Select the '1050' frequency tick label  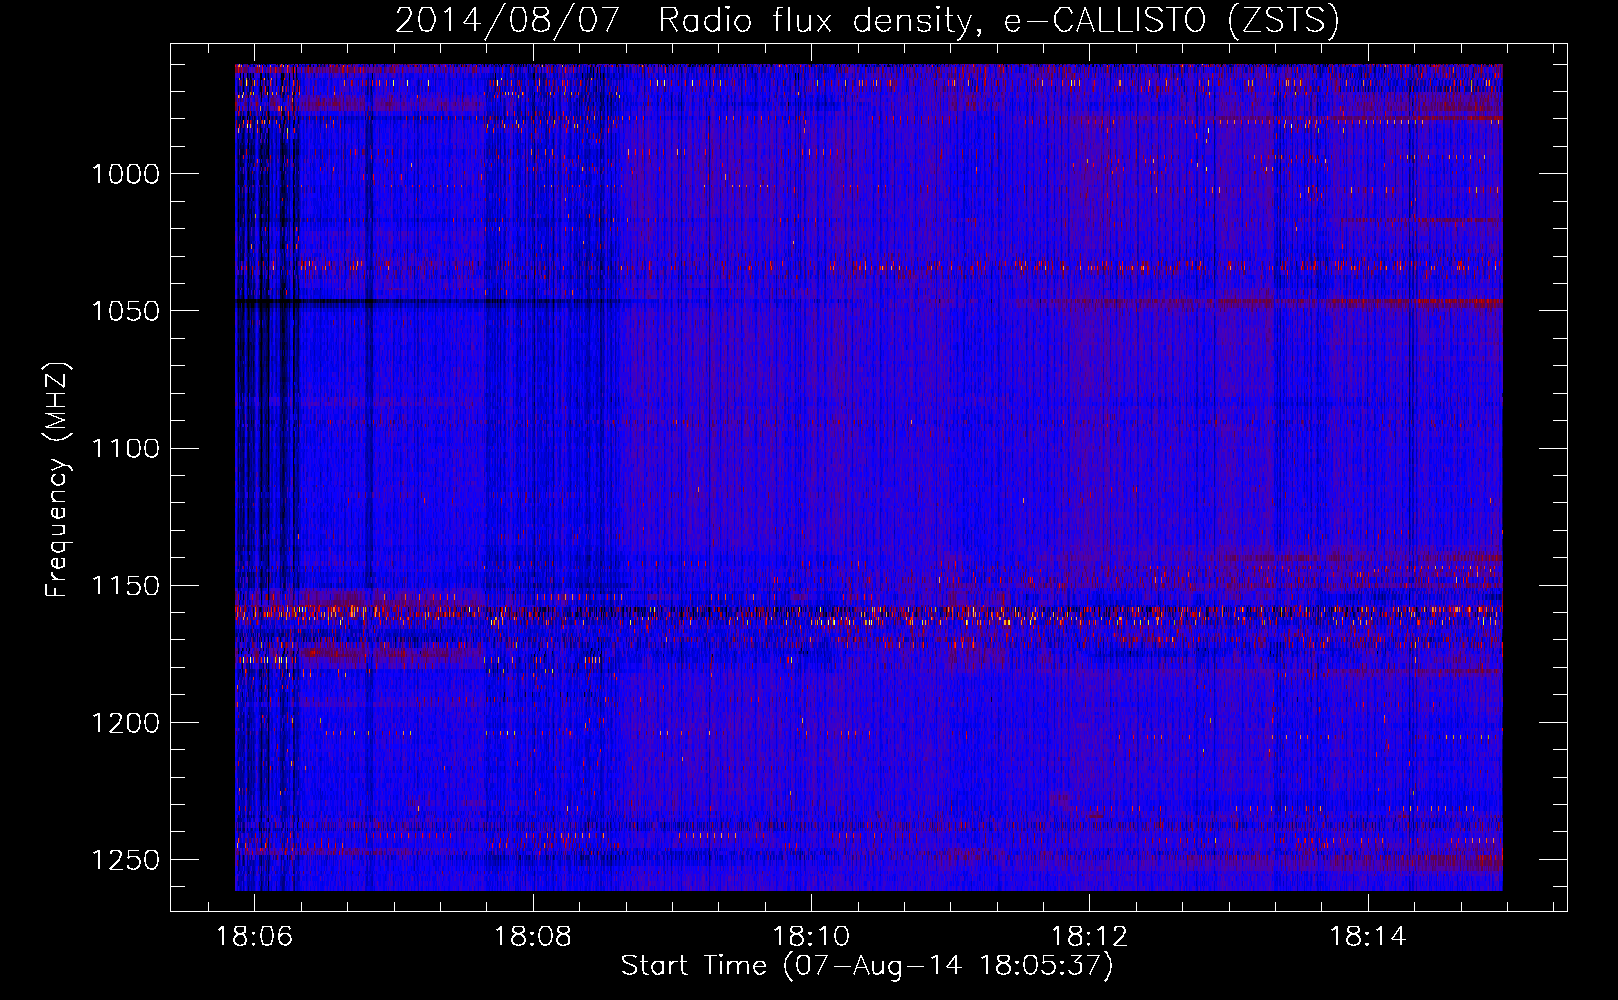coord(125,311)
